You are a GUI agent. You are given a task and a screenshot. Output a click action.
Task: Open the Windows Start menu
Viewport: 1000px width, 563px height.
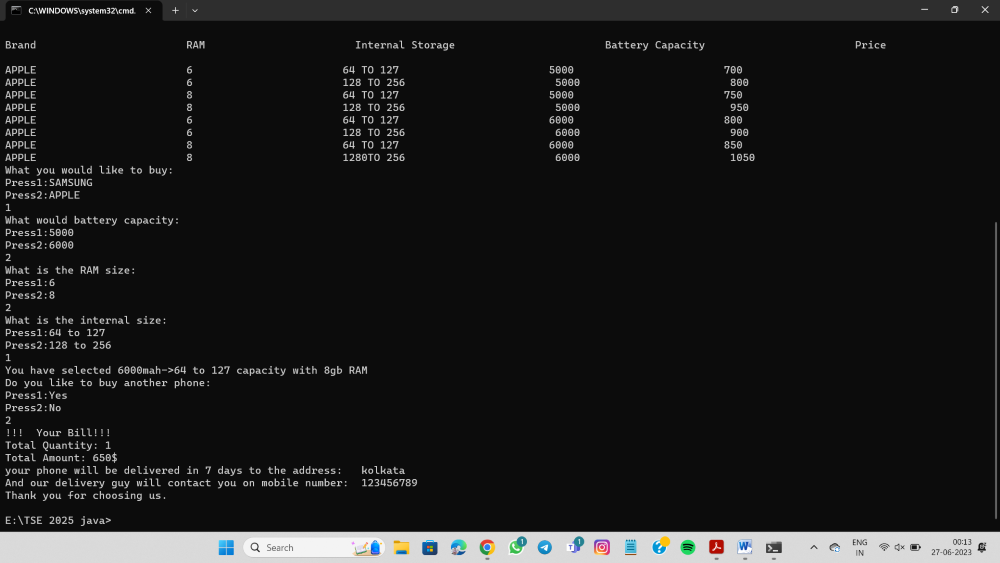(226, 547)
